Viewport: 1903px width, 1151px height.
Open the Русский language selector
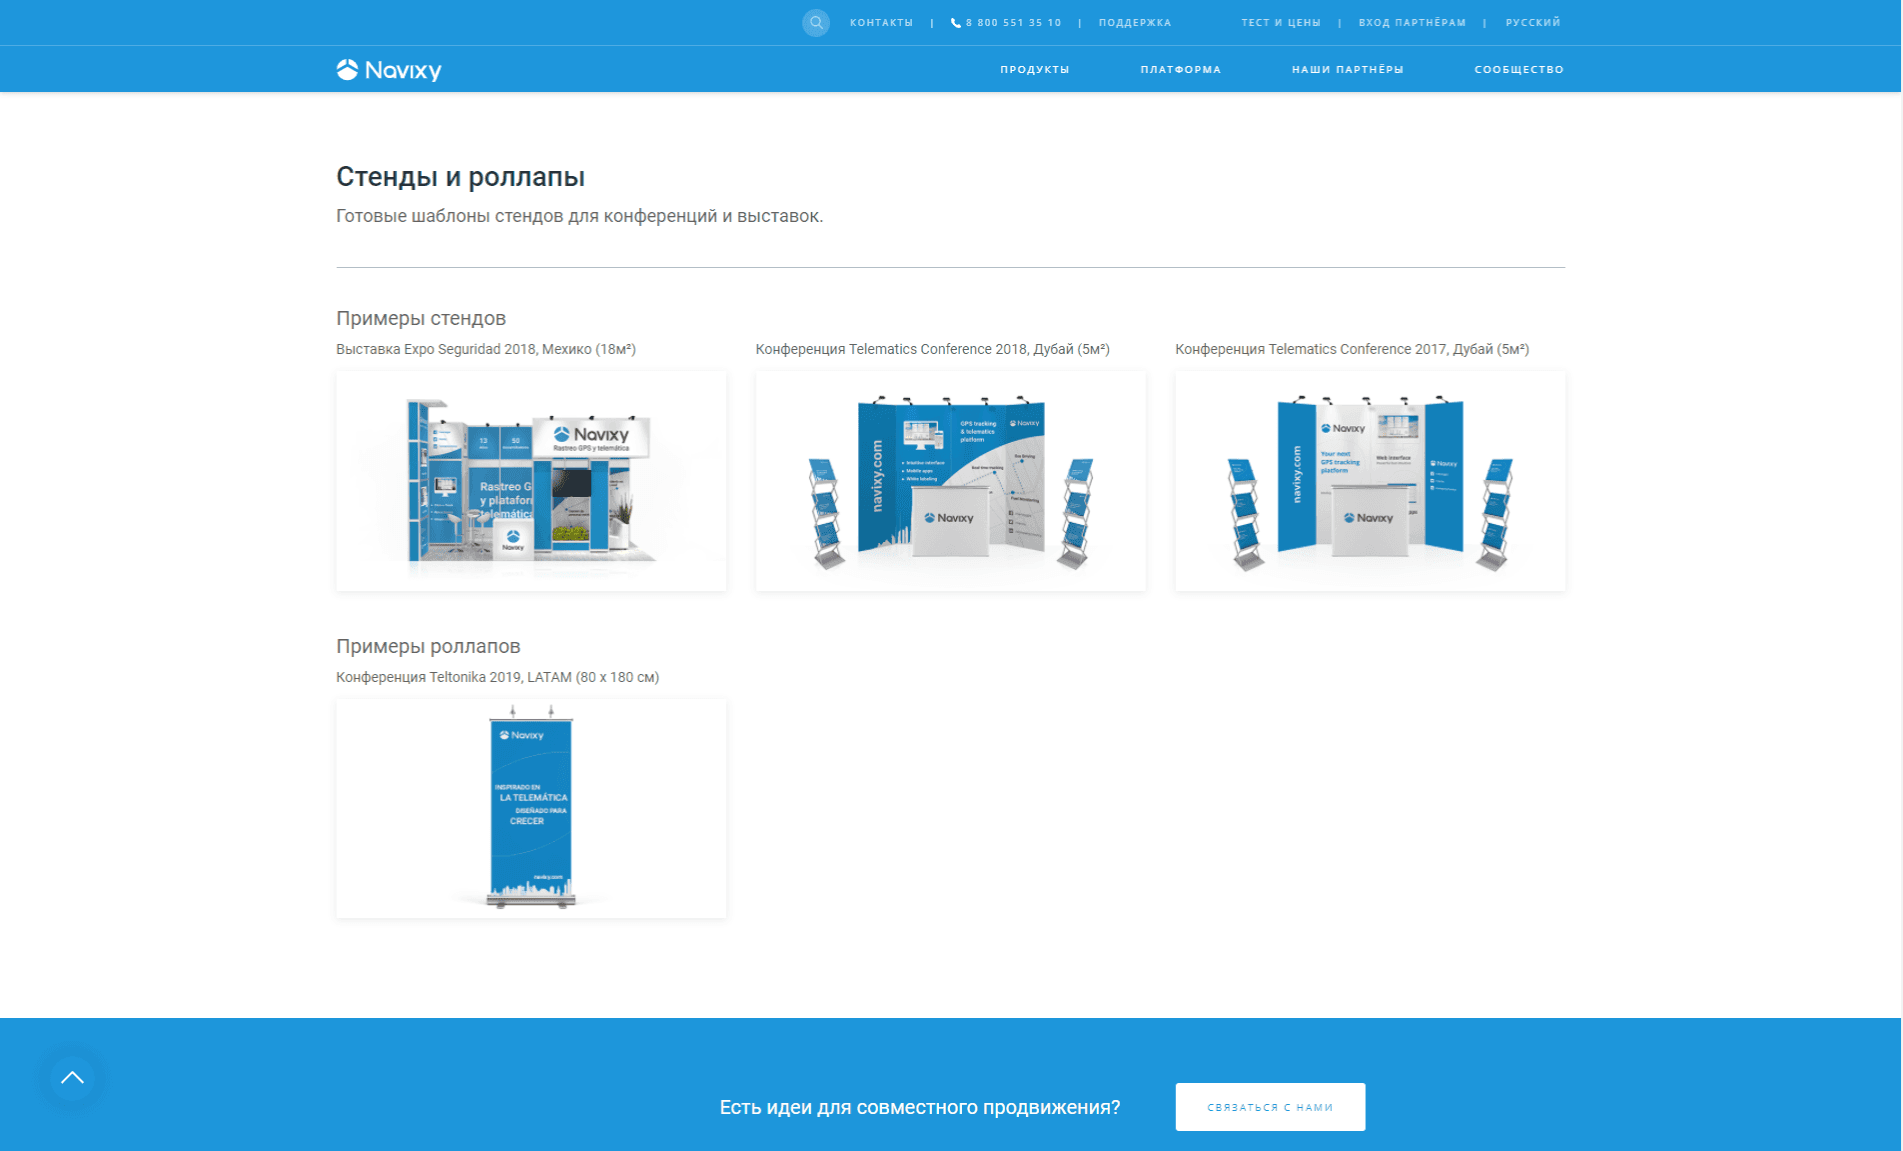1533,22
